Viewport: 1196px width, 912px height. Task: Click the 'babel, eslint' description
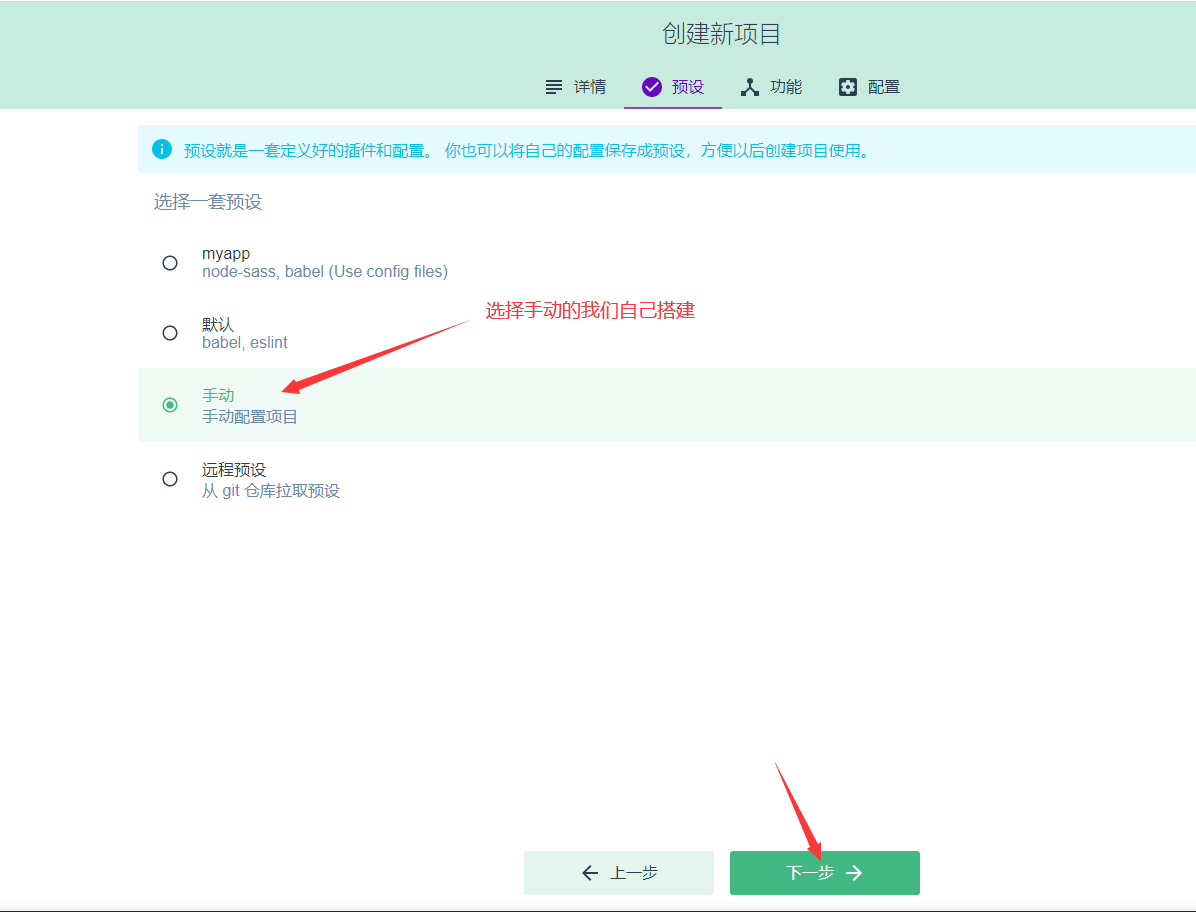[x=245, y=343]
